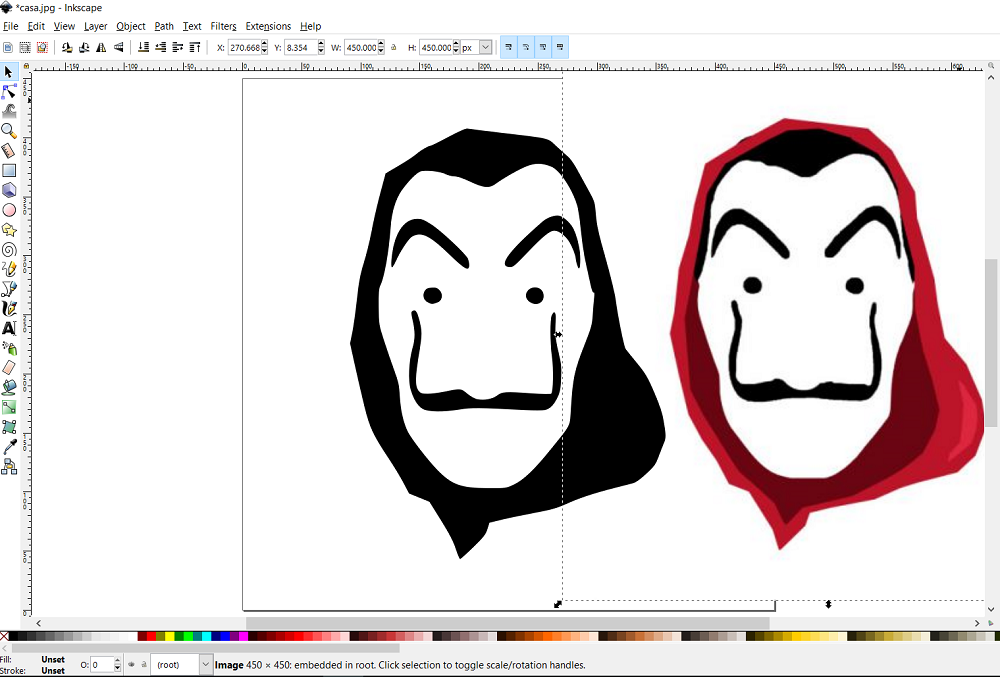
Task: Click Select All objects toolbar icon
Action: (8, 47)
